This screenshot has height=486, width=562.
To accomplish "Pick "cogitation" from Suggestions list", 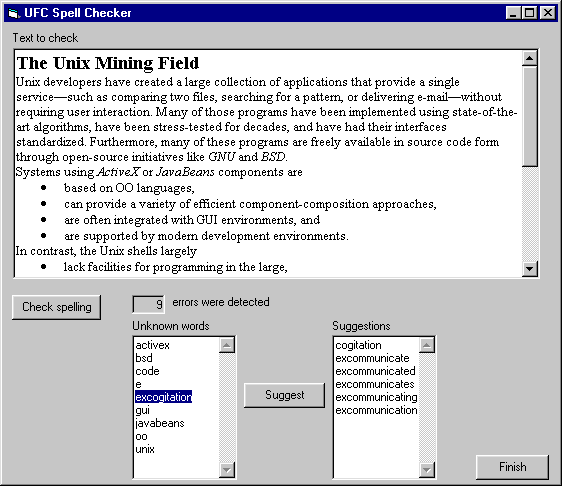I will pos(358,345).
